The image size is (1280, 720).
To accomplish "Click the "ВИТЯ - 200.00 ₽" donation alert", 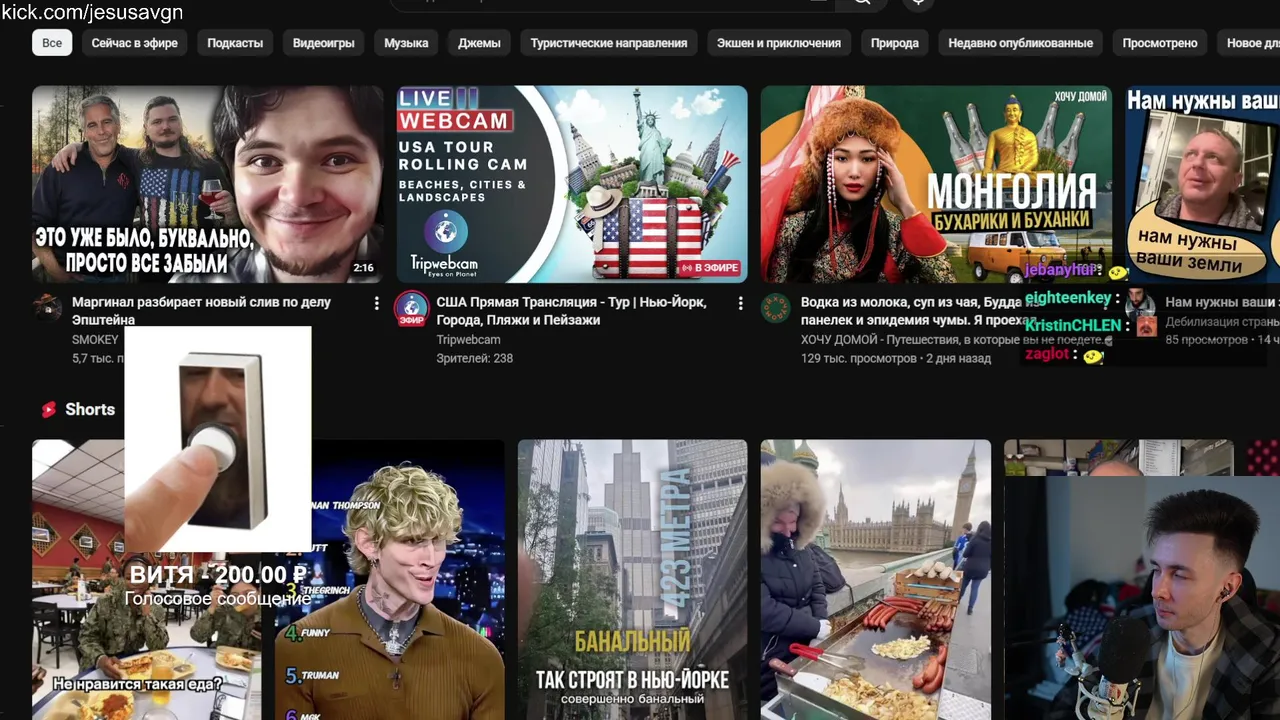I will click(x=218, y=575).
